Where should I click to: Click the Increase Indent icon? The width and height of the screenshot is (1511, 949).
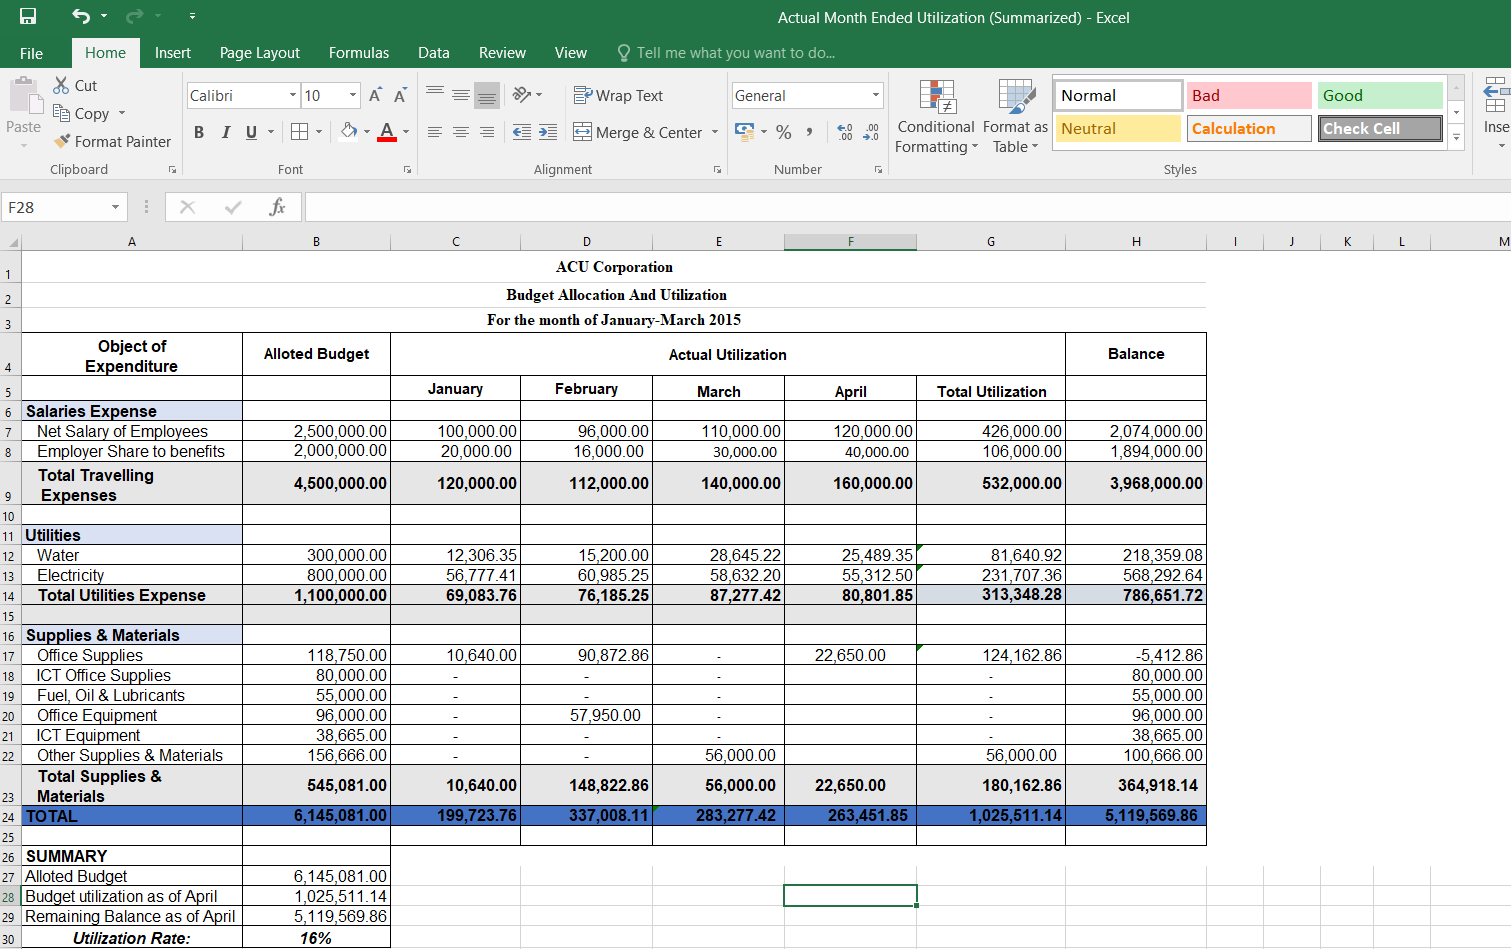548,132
